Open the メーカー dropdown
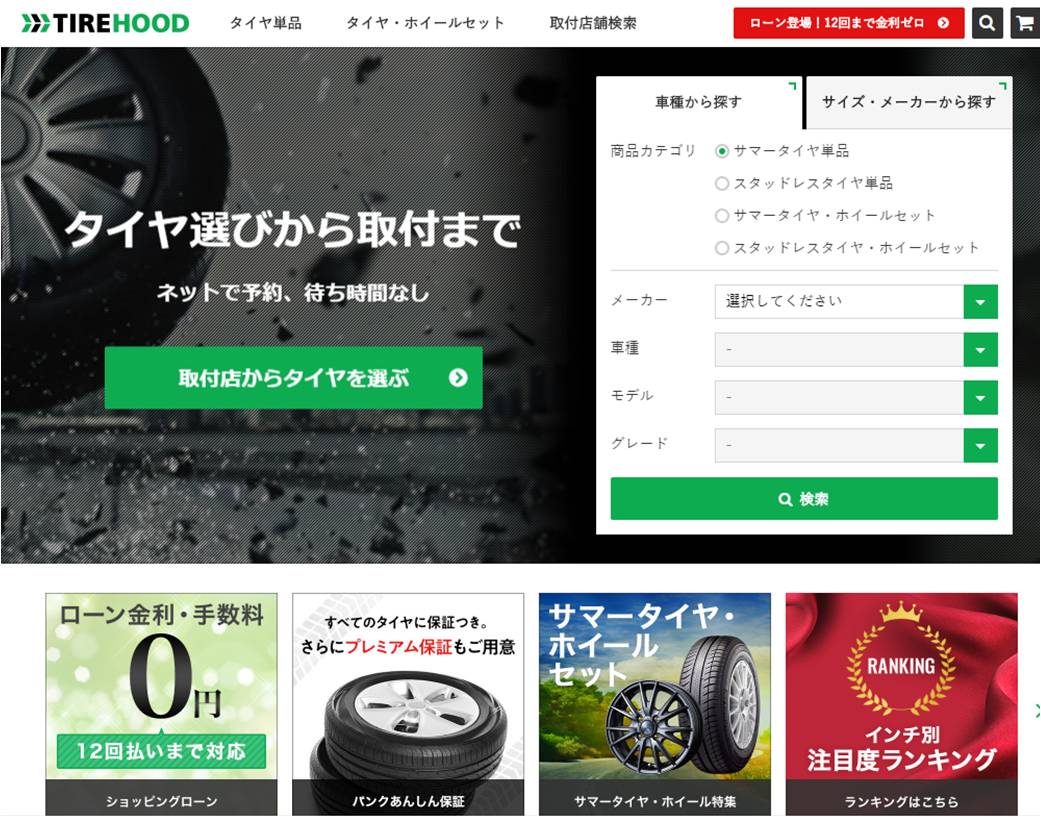 (856, 302)
